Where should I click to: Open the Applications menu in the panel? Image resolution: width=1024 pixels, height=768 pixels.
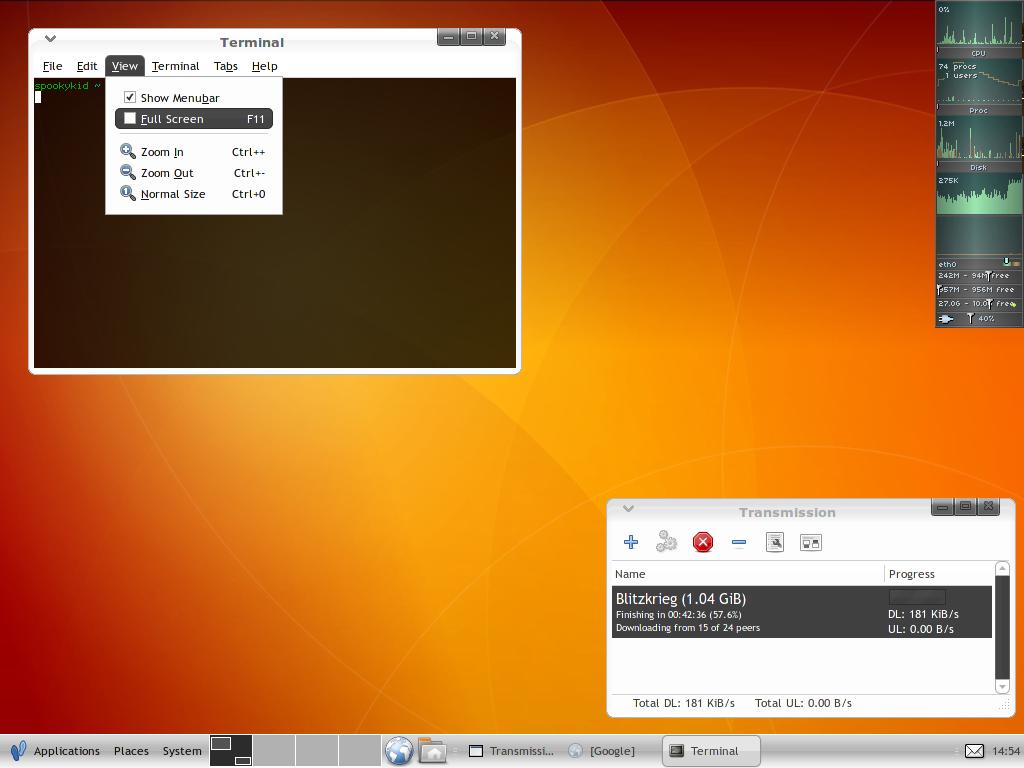click(67, 751)
